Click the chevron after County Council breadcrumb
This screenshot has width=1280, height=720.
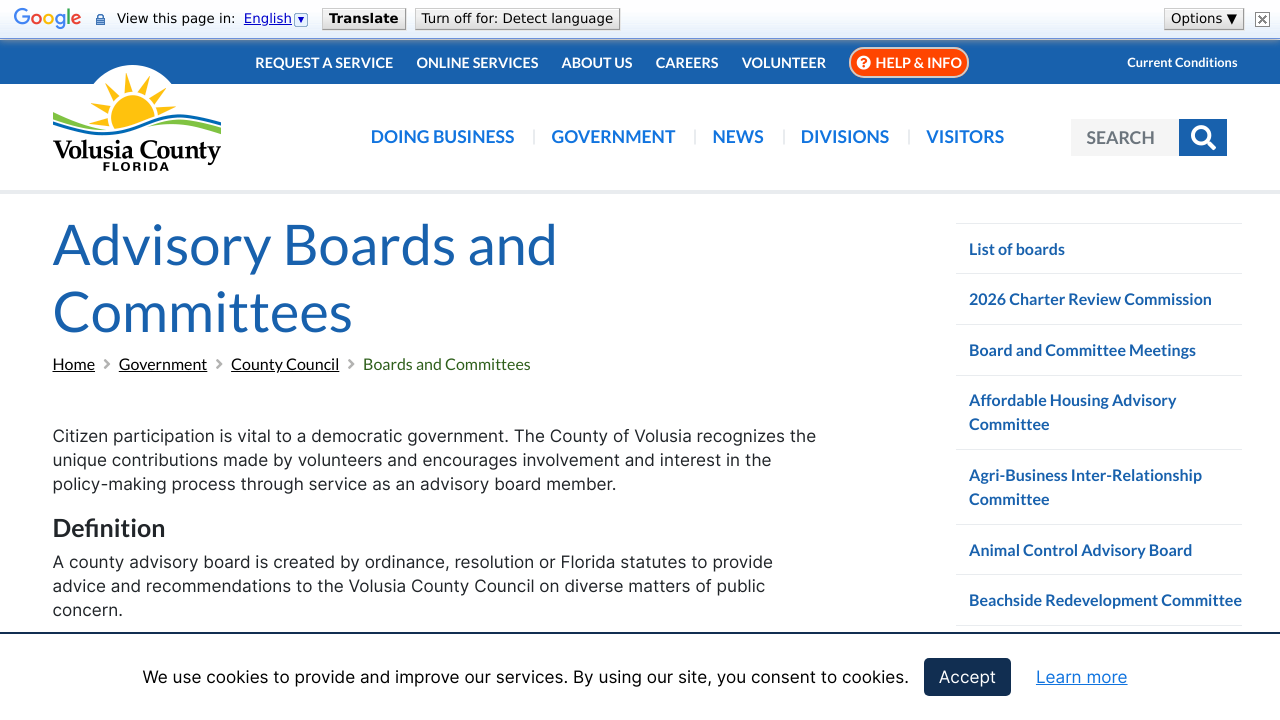[350, 364]
